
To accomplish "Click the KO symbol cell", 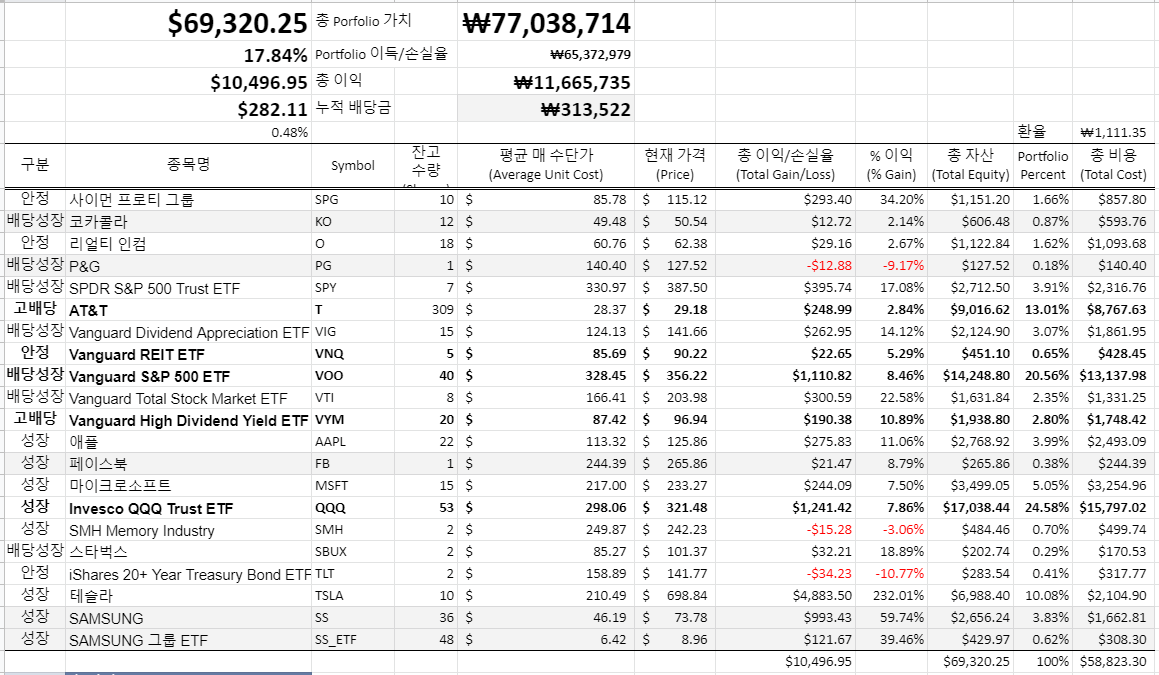I will [353, 222].
